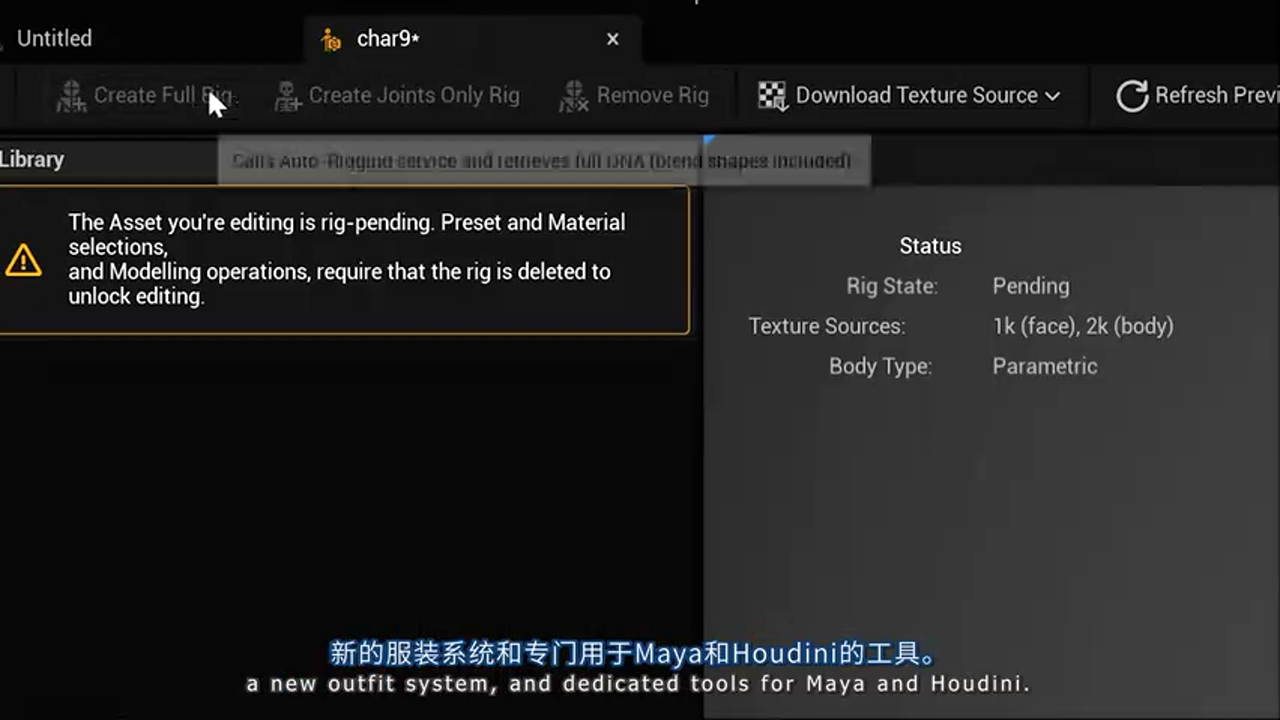Click the Pending value next to Rig State
Screen dimensions: 1280x720
tap(1031, 286)
